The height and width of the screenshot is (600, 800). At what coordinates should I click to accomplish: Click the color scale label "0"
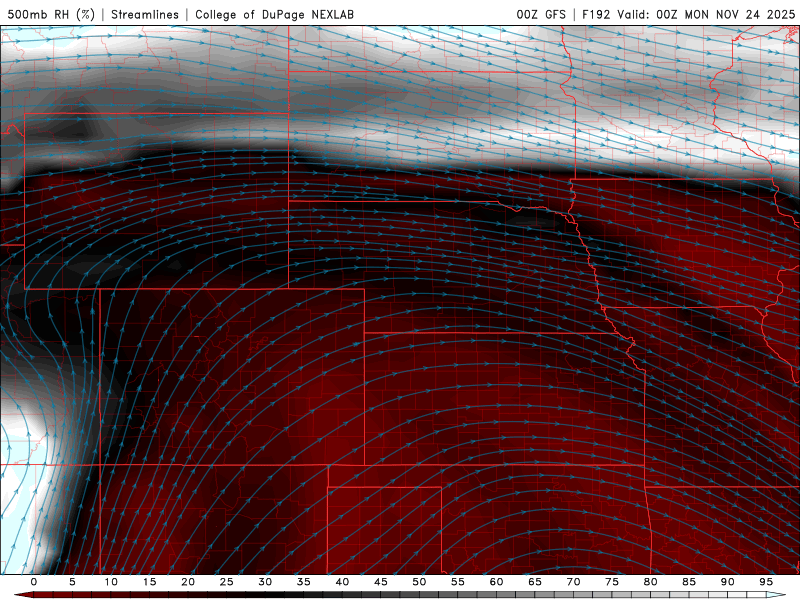[x=34, y=582]
